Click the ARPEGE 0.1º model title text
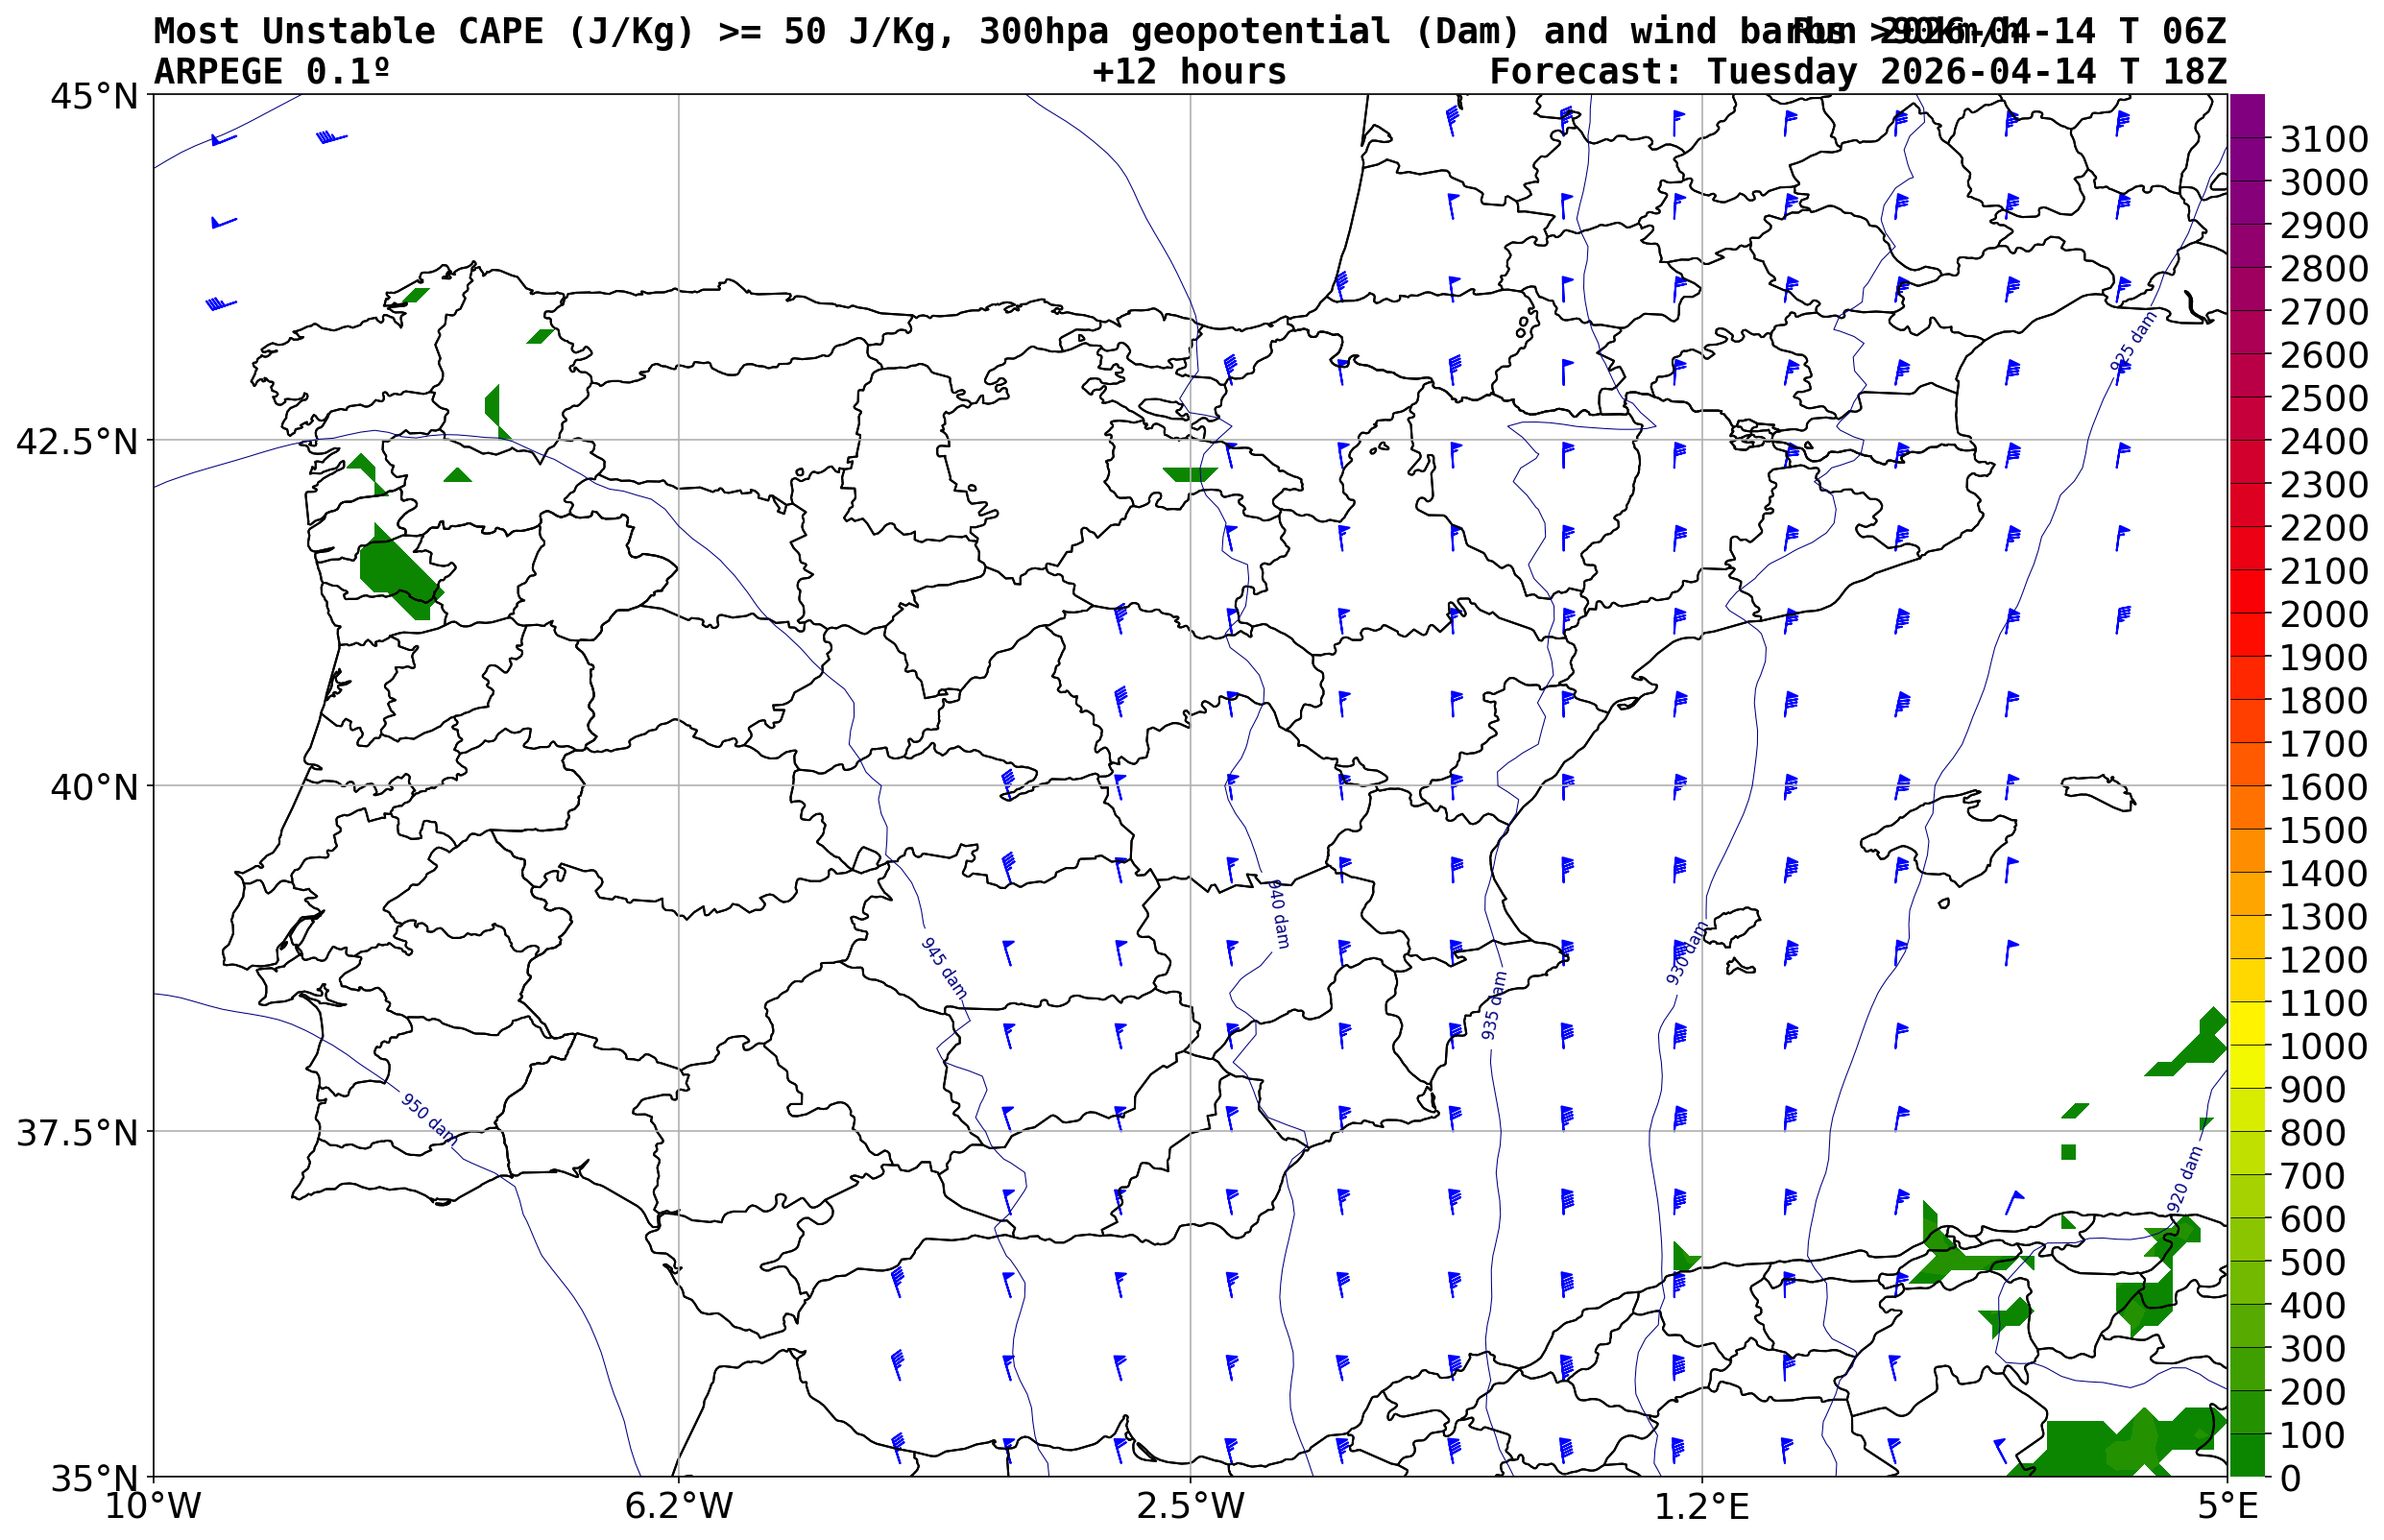Screen dimensions: 2384x1540 pos(271,72)
